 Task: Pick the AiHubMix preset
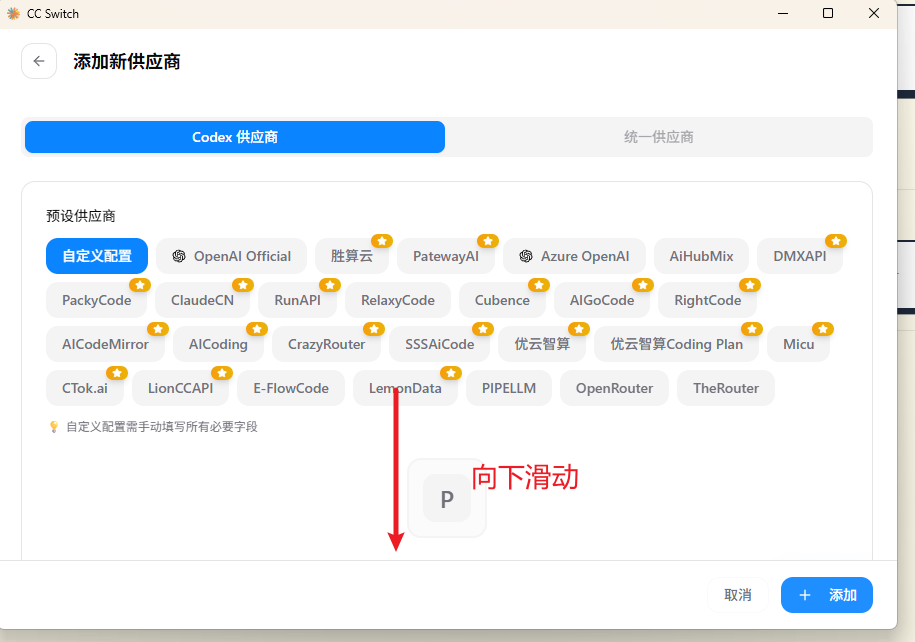click(701, 256)
